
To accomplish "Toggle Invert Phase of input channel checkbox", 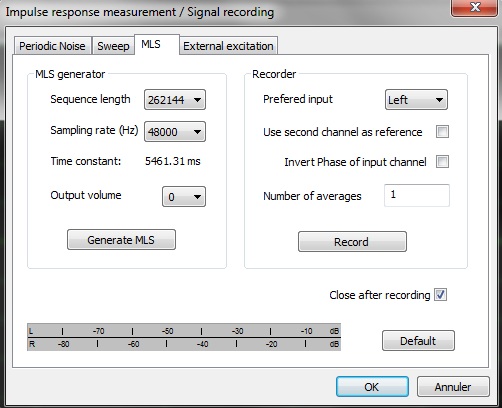I will [x=442, y=162].
